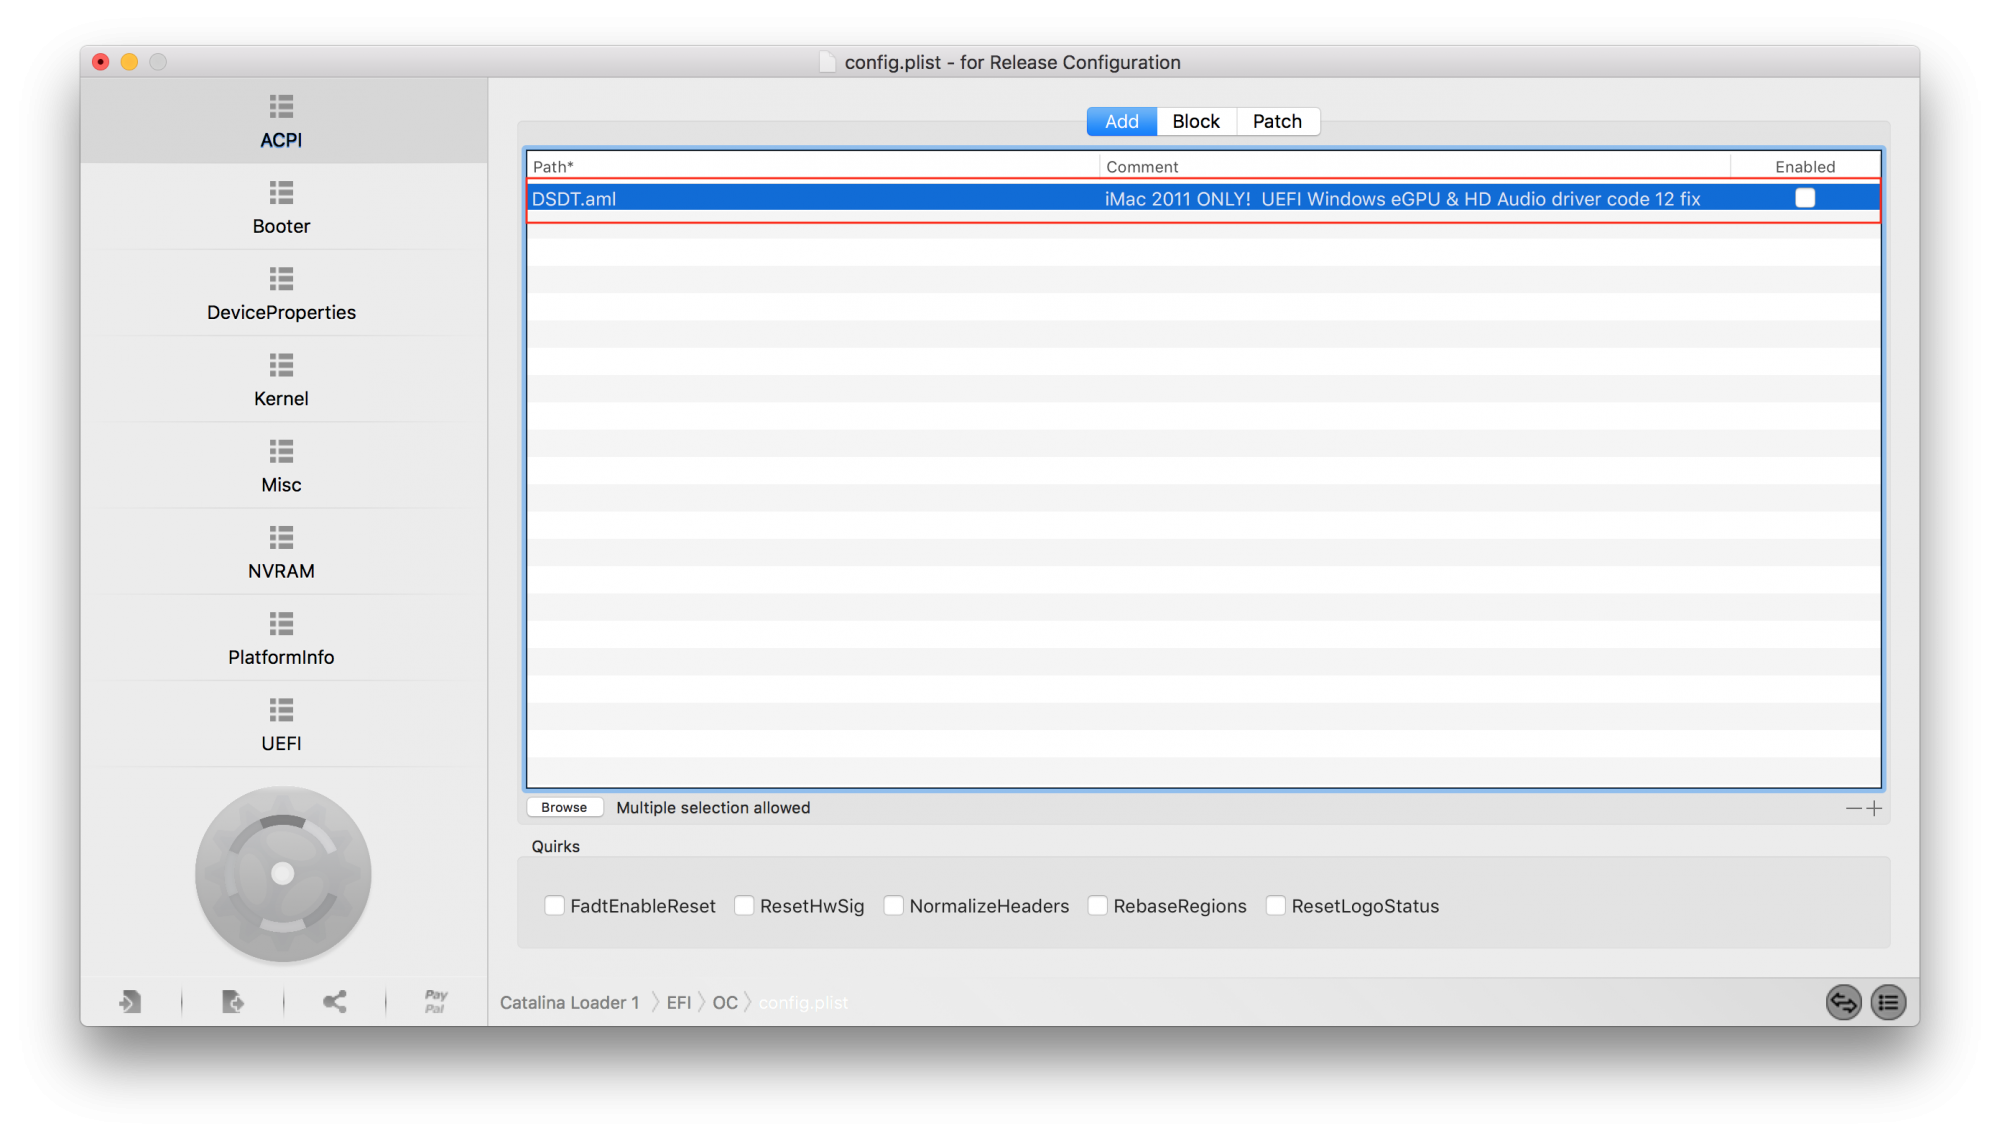Click the list view button at bottom right
This screenshot has width=2000, height=1141.
1888,1002
